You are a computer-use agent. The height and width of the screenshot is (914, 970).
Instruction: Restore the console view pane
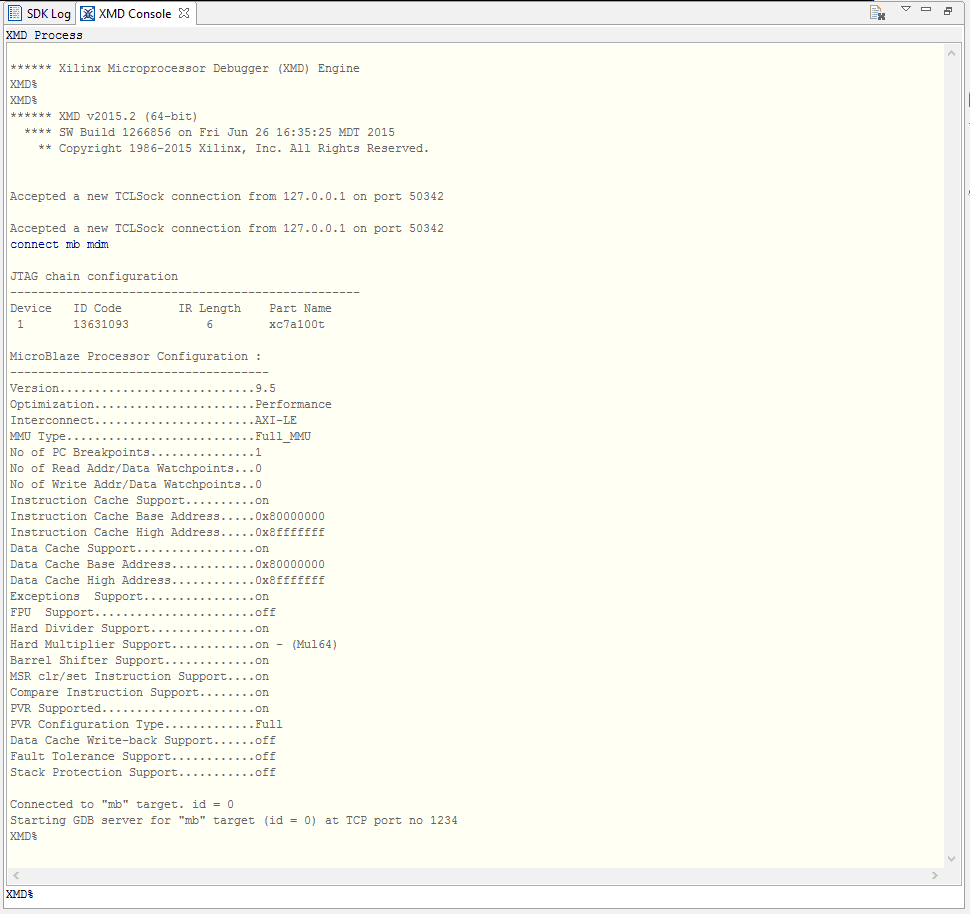tap(947, 9)
